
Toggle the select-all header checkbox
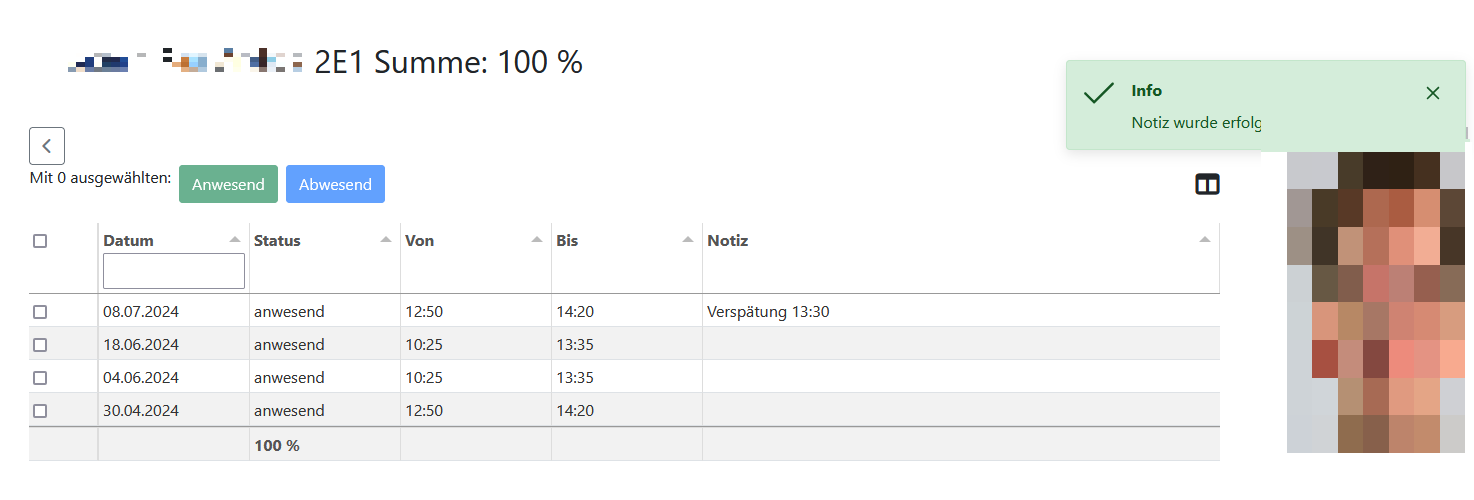pos(40,241)
